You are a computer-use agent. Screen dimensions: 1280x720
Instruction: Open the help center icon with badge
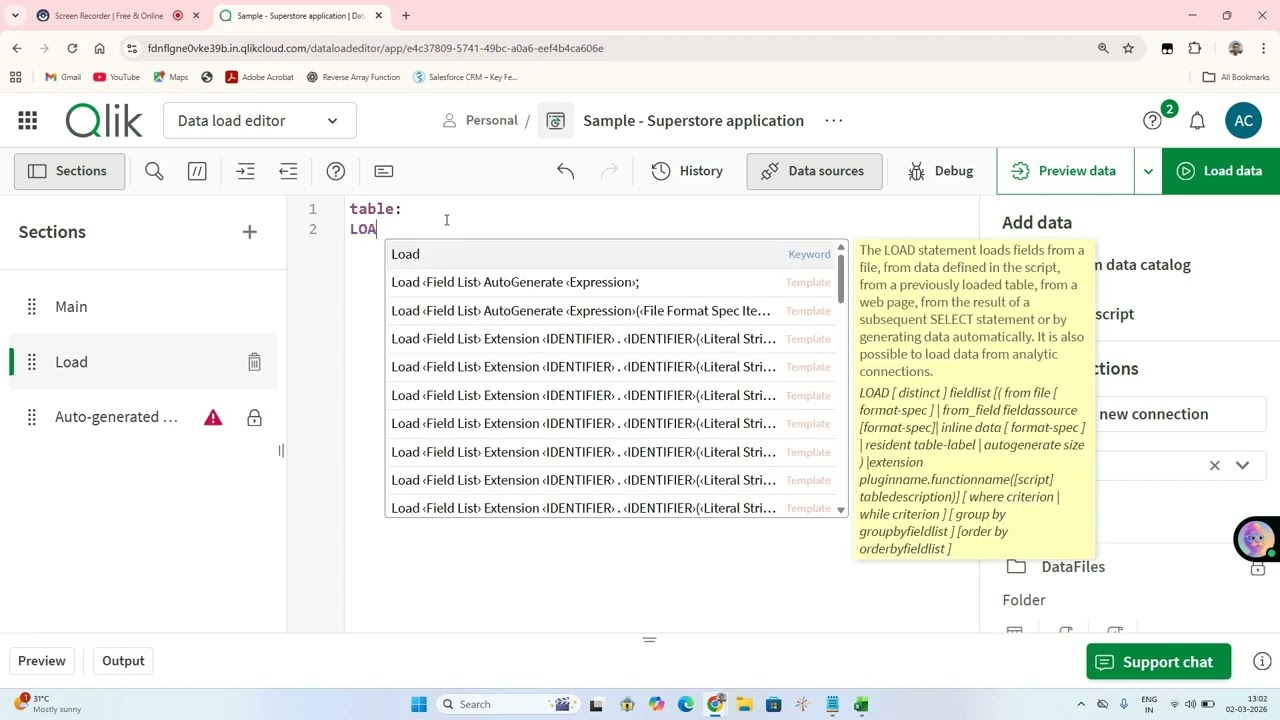(1153, 121)
